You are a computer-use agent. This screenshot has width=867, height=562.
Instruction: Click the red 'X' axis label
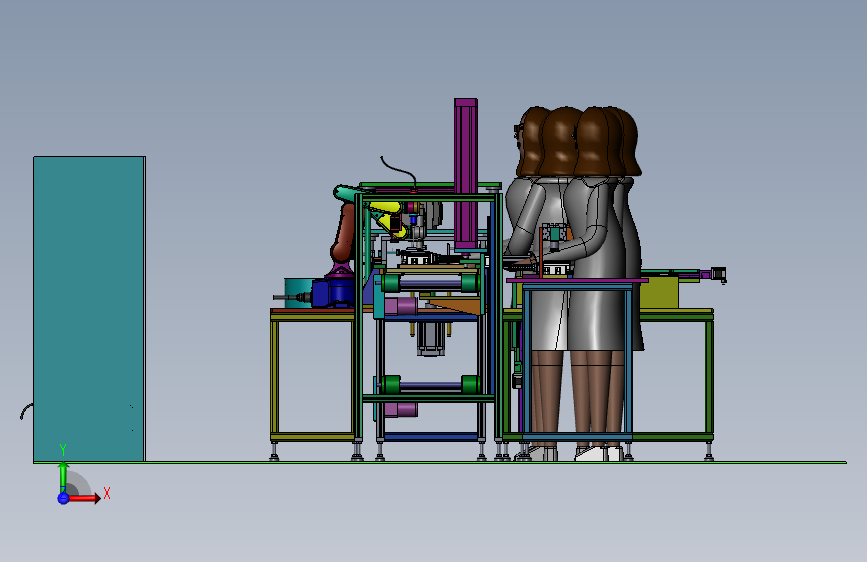click(x=107, y=493)
